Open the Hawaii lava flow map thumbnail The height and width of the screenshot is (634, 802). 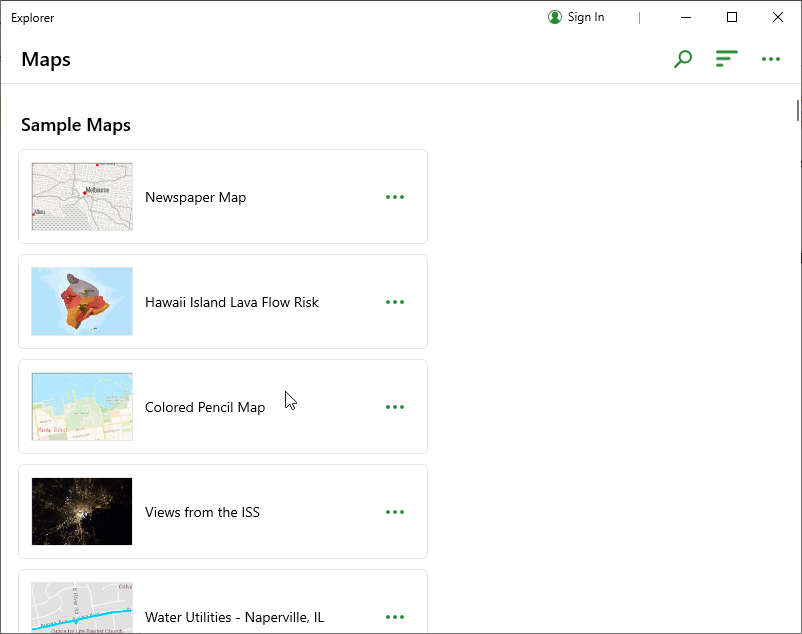click(x=82, y=302)
